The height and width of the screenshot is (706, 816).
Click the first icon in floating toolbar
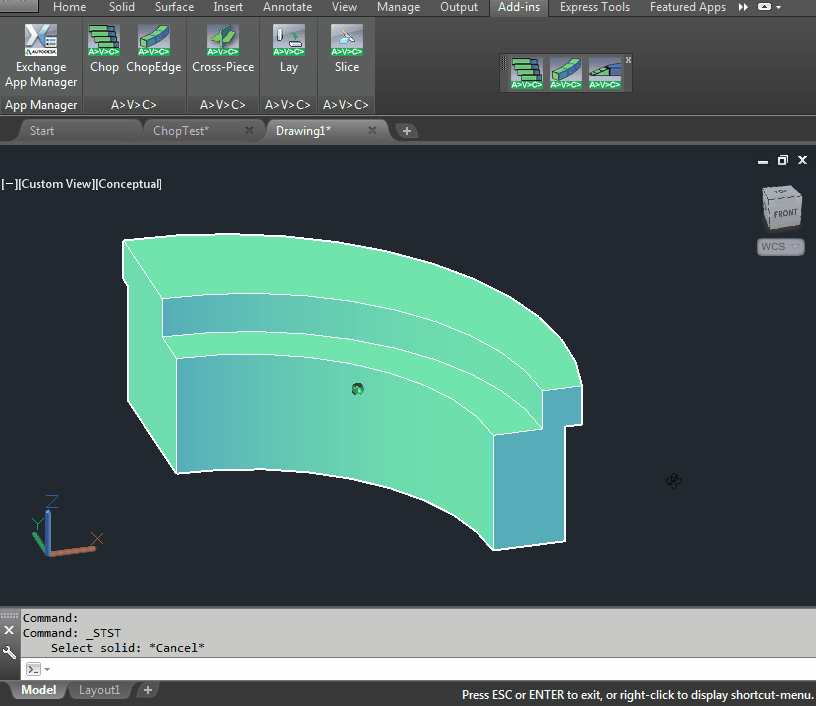(527, 73)
